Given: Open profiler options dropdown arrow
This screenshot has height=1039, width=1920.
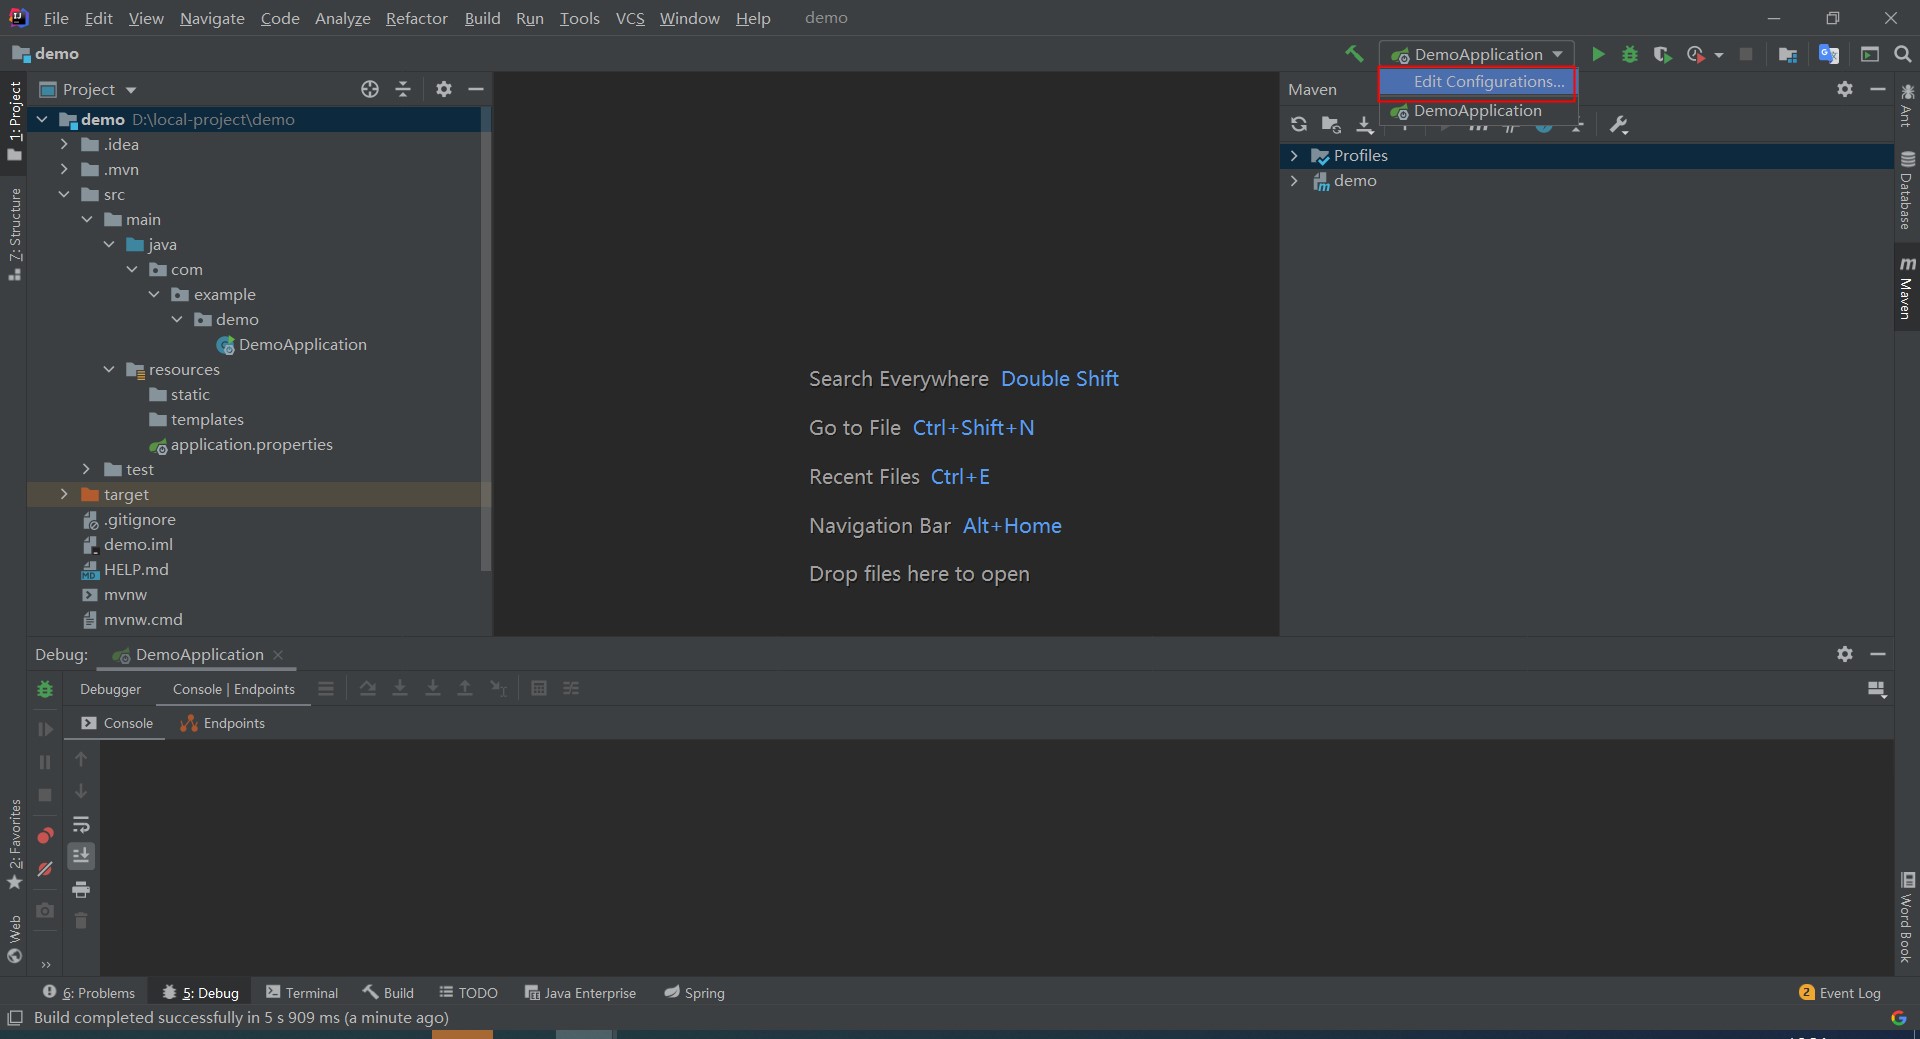Looking at the screenshot, I should pyautogui.click(x=1719, y=55).
